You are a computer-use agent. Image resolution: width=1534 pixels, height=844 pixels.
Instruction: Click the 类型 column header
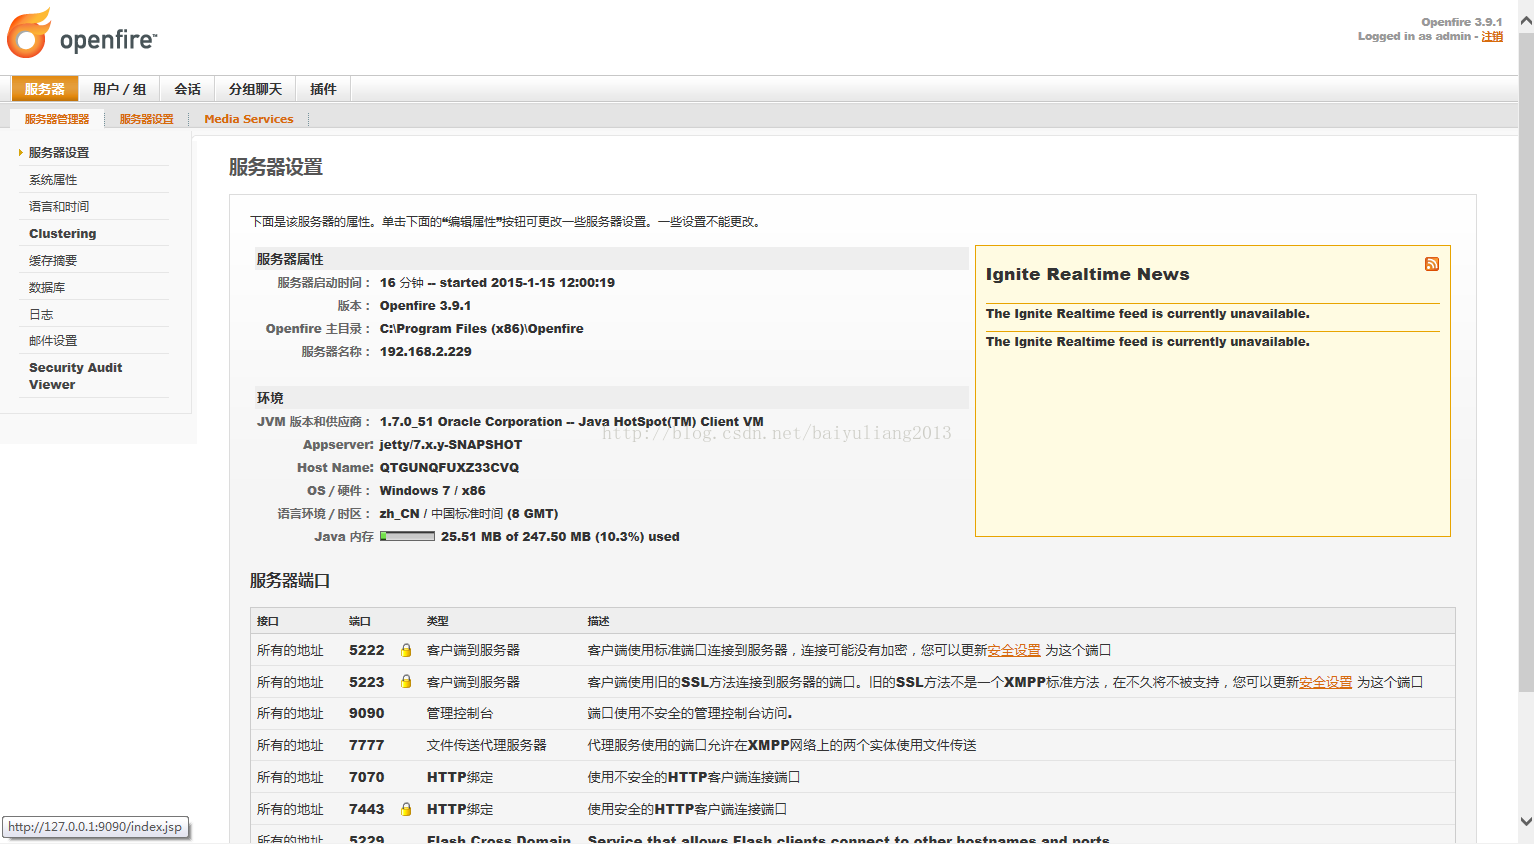point(437,621)
